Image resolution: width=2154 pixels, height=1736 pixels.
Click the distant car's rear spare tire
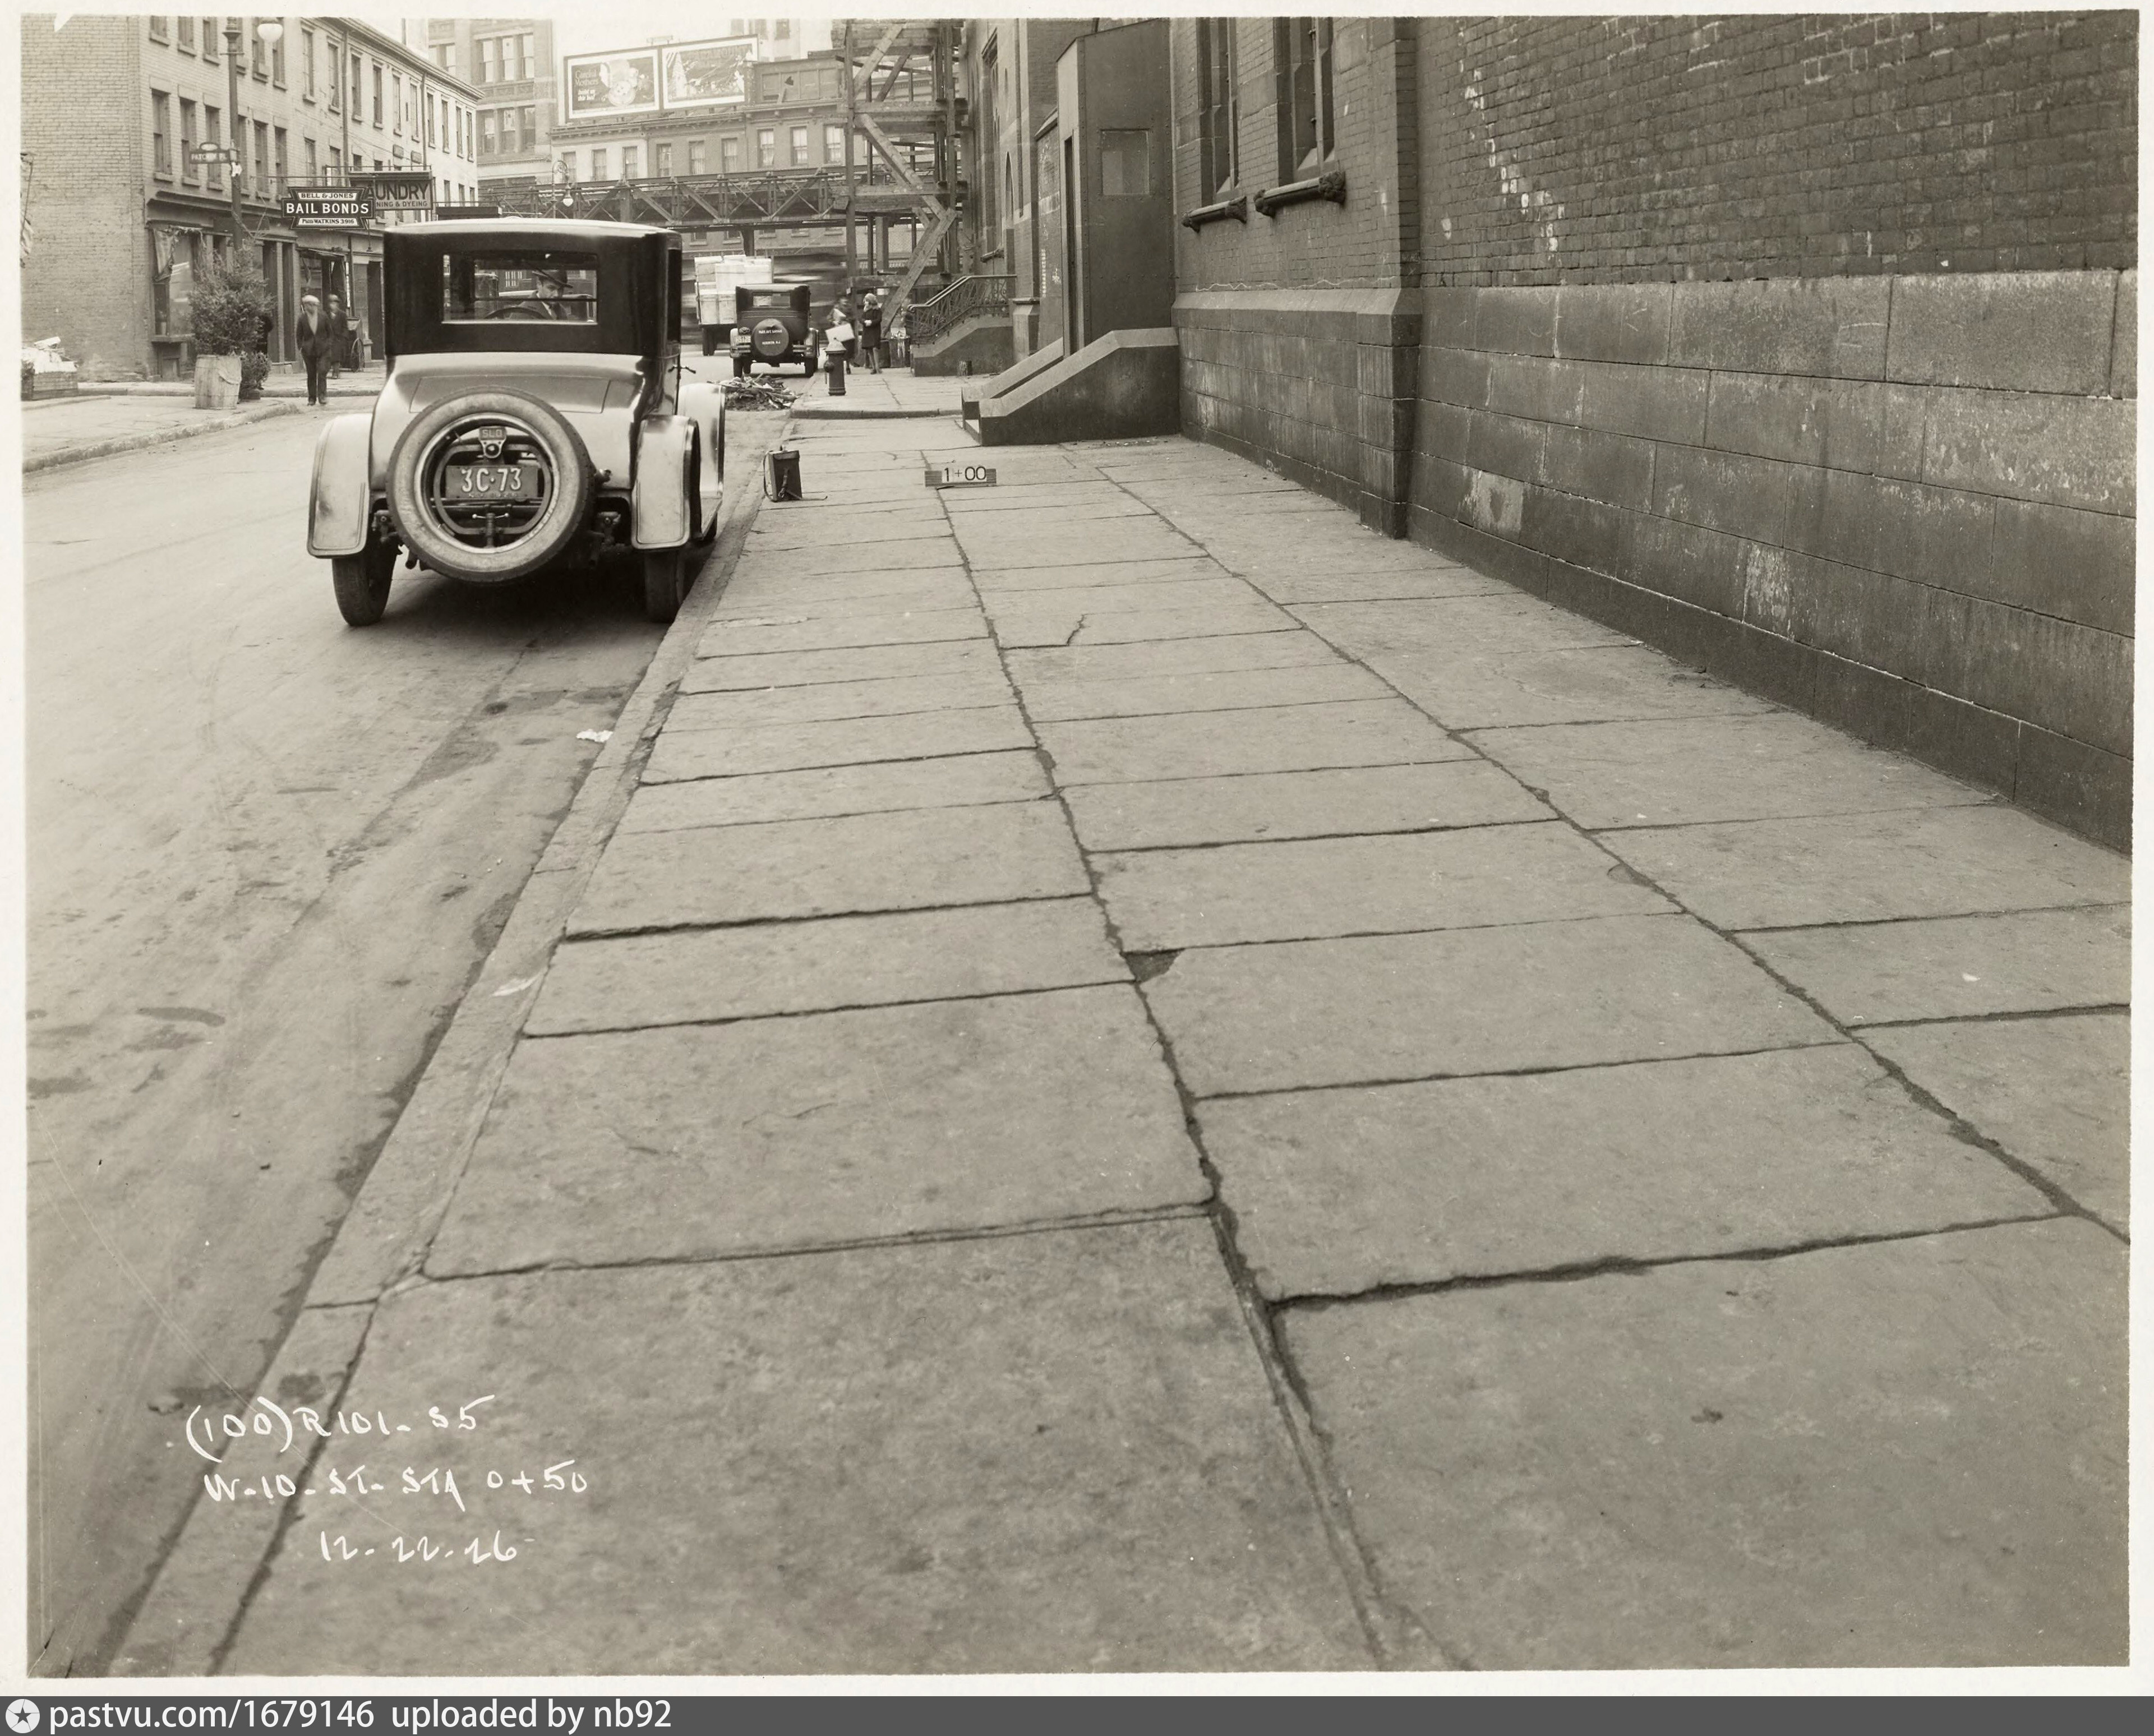(771, 337)
